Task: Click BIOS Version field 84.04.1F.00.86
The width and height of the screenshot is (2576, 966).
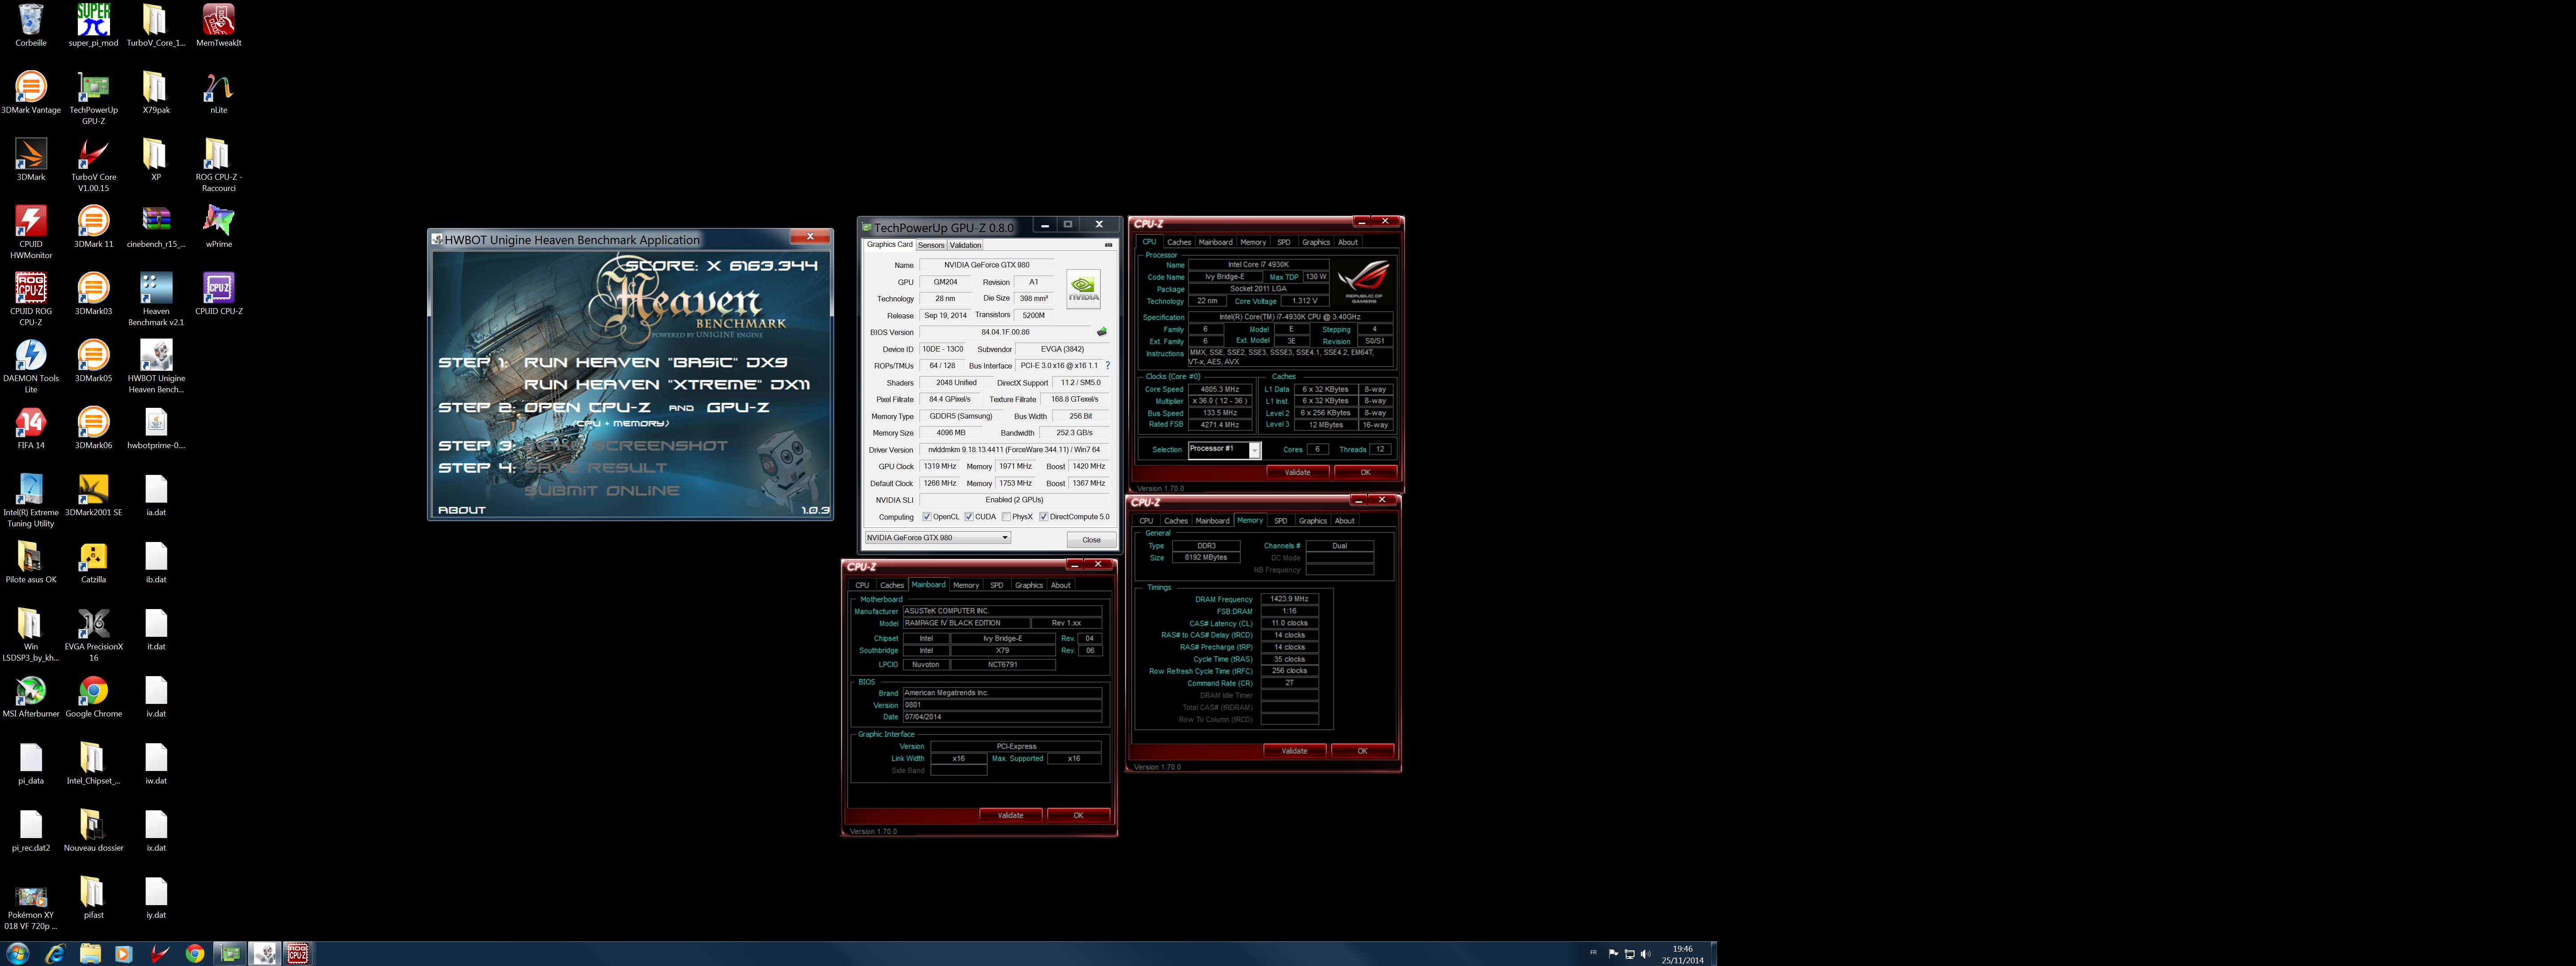Action: [1005, 332]
